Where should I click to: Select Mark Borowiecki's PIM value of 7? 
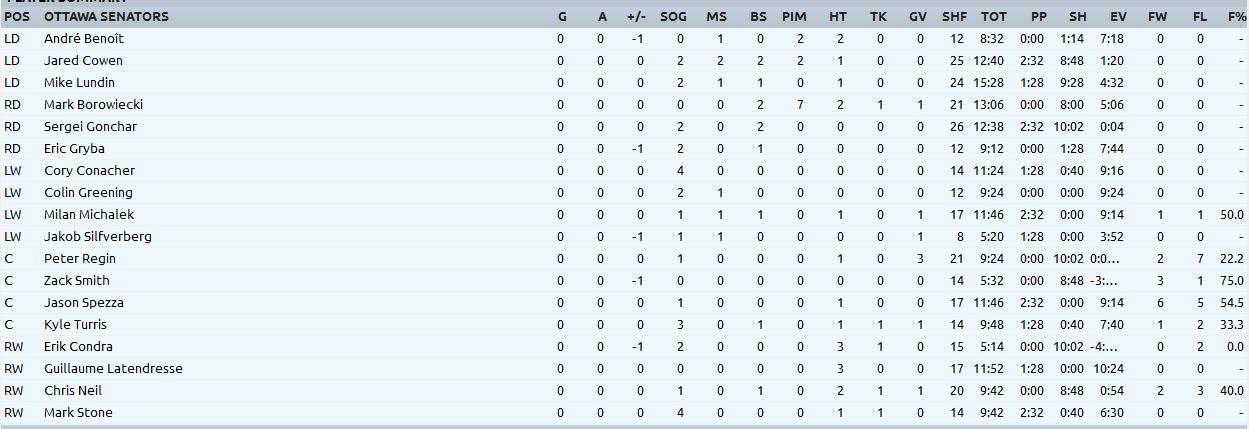(800, 104)
